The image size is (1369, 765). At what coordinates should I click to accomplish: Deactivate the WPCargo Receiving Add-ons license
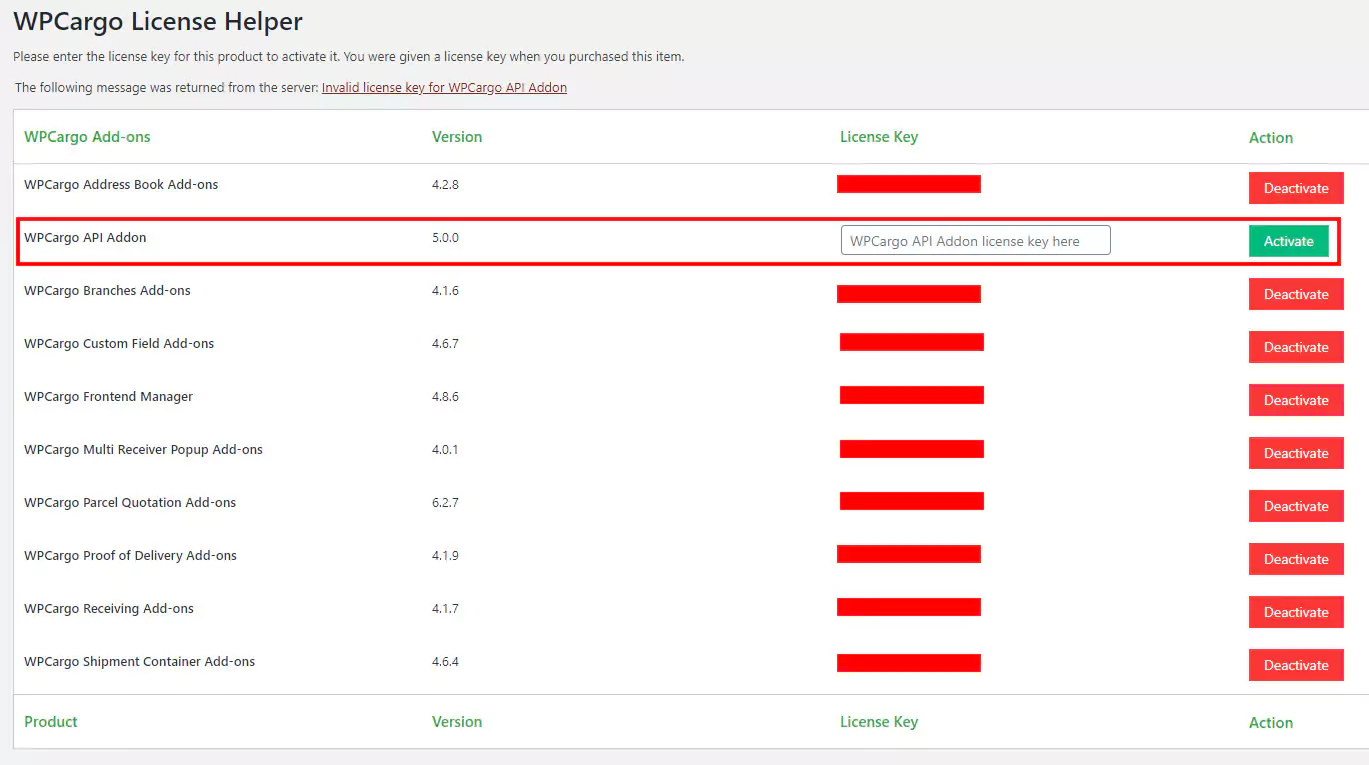[x=1295, y=612]
